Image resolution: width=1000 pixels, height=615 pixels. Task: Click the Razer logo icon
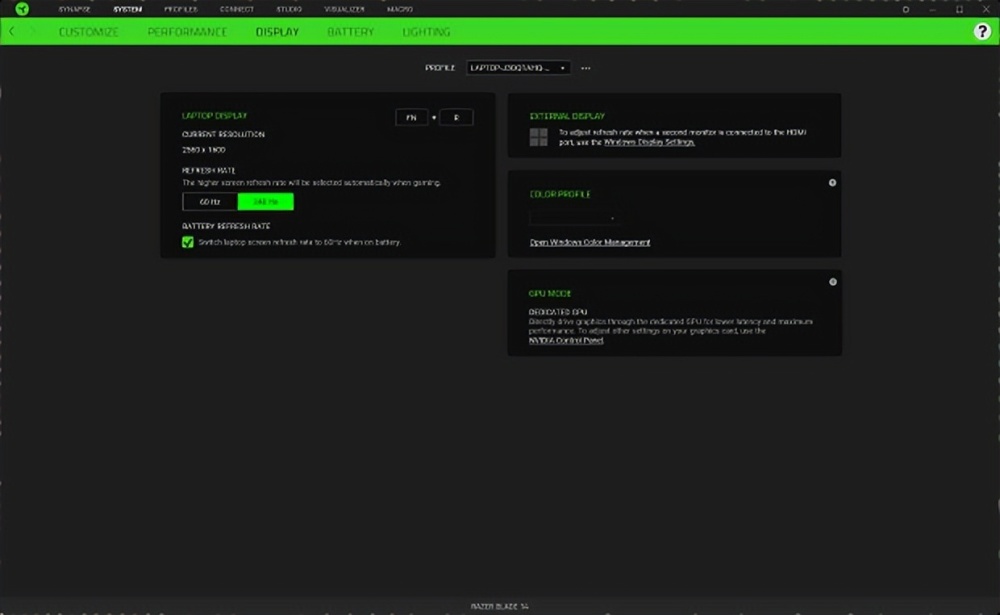click(x=20, y=9)
